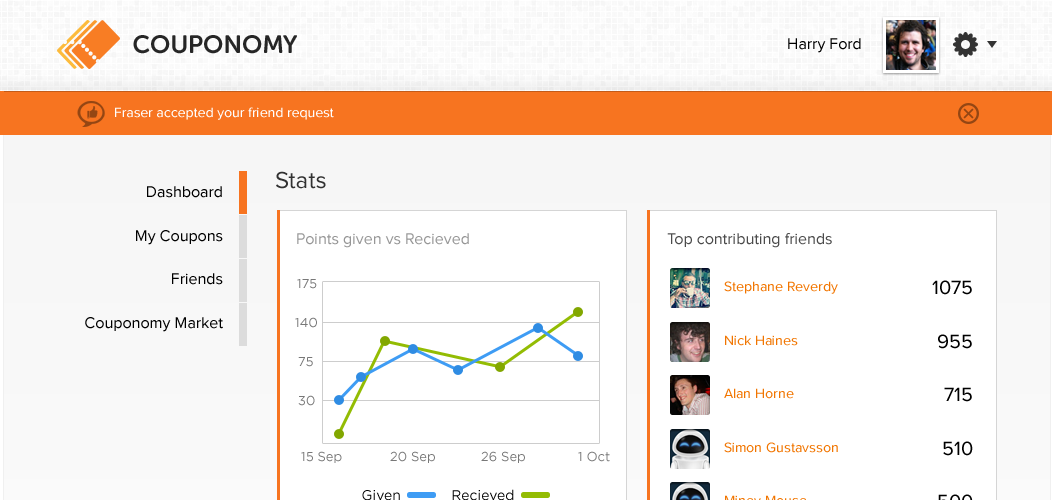The width and height of the screenshot is (1052, 500).
Task: Click Harry Ford's profile photo
Action: click(911, 45)
